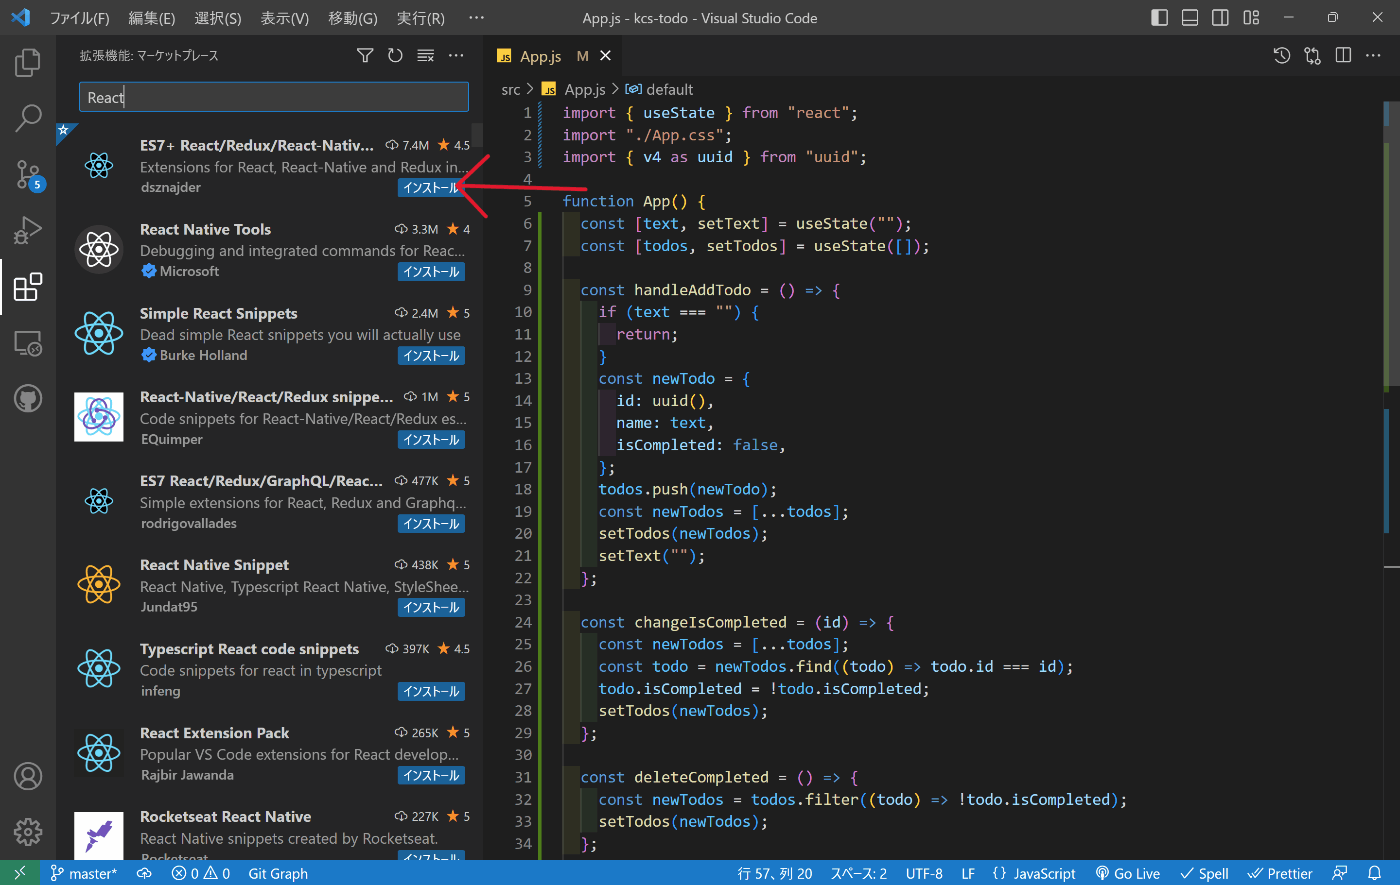The height and width of the screenshot is (885, 1400).
Task: Select the App.js editor tab
Action: click(x=540, y=56)
